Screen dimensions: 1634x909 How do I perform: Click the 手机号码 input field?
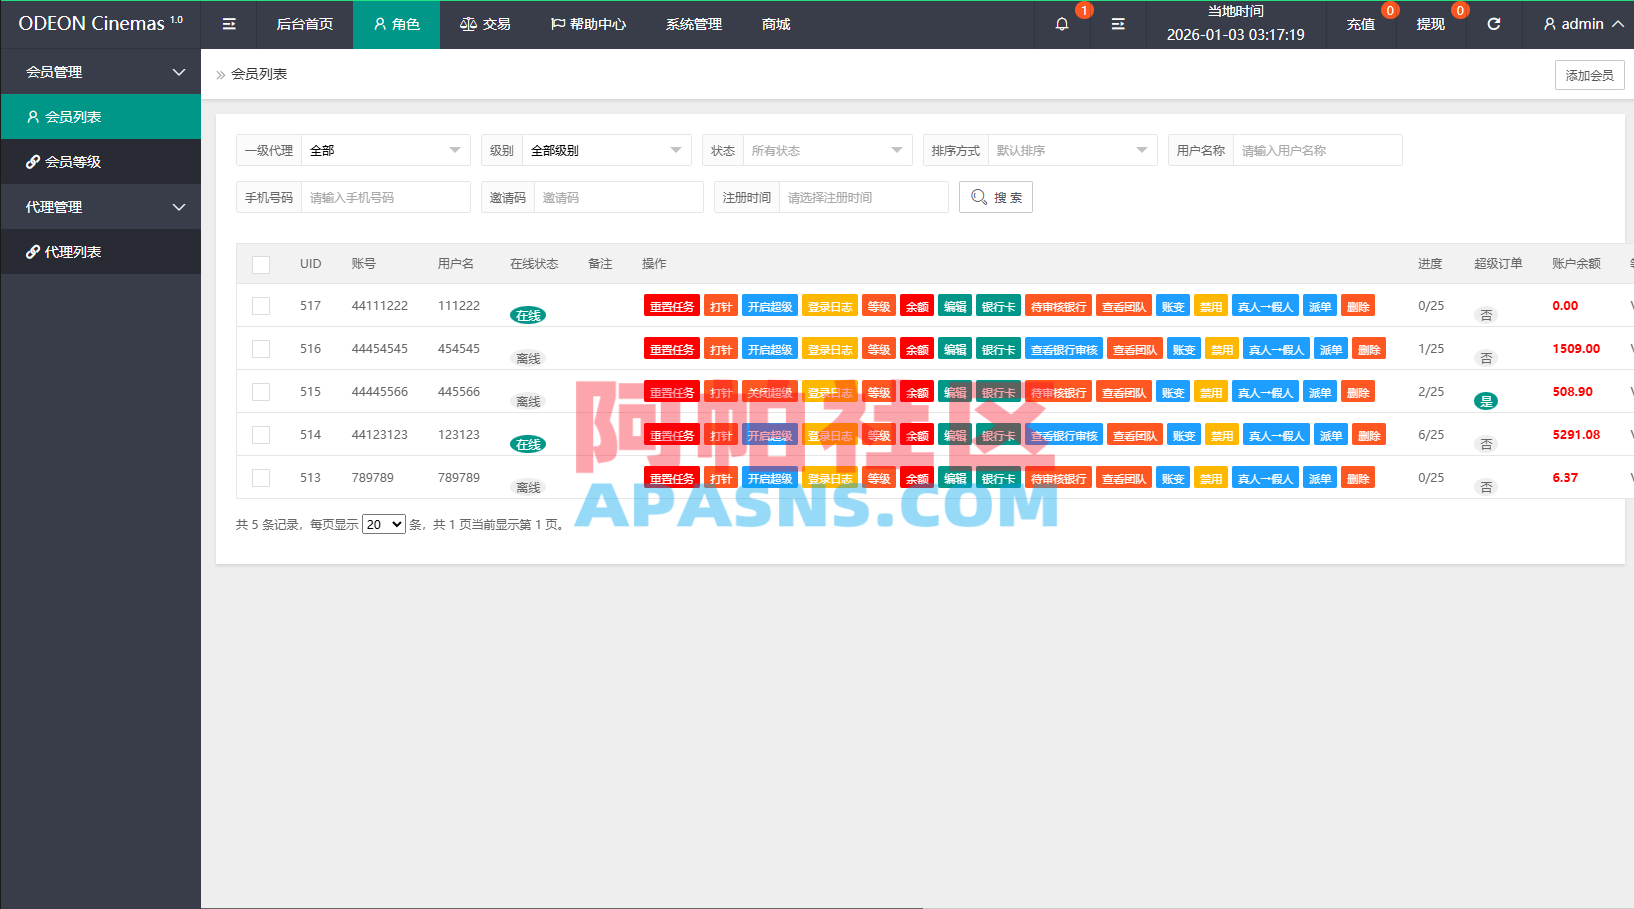[x=386, y=197]
